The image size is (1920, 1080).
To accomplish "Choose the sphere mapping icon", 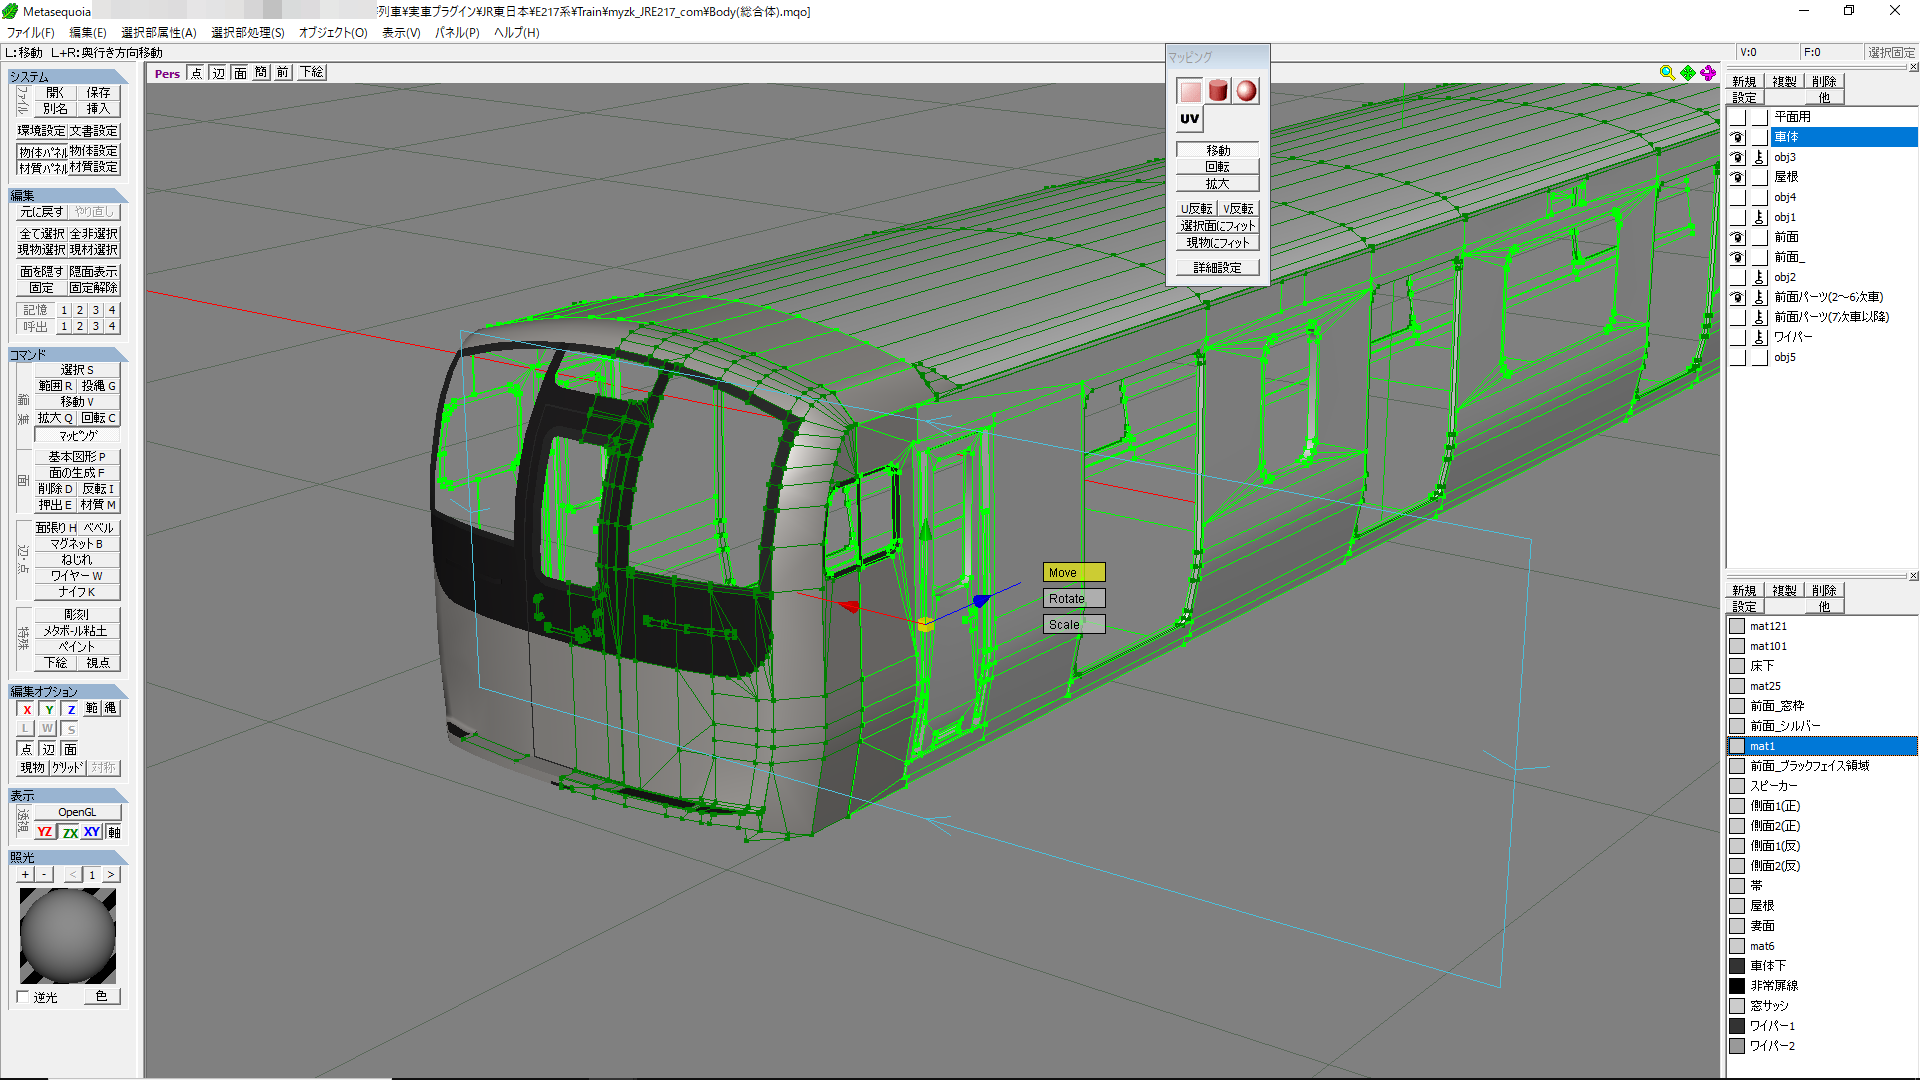I will tap(1246, 91).
